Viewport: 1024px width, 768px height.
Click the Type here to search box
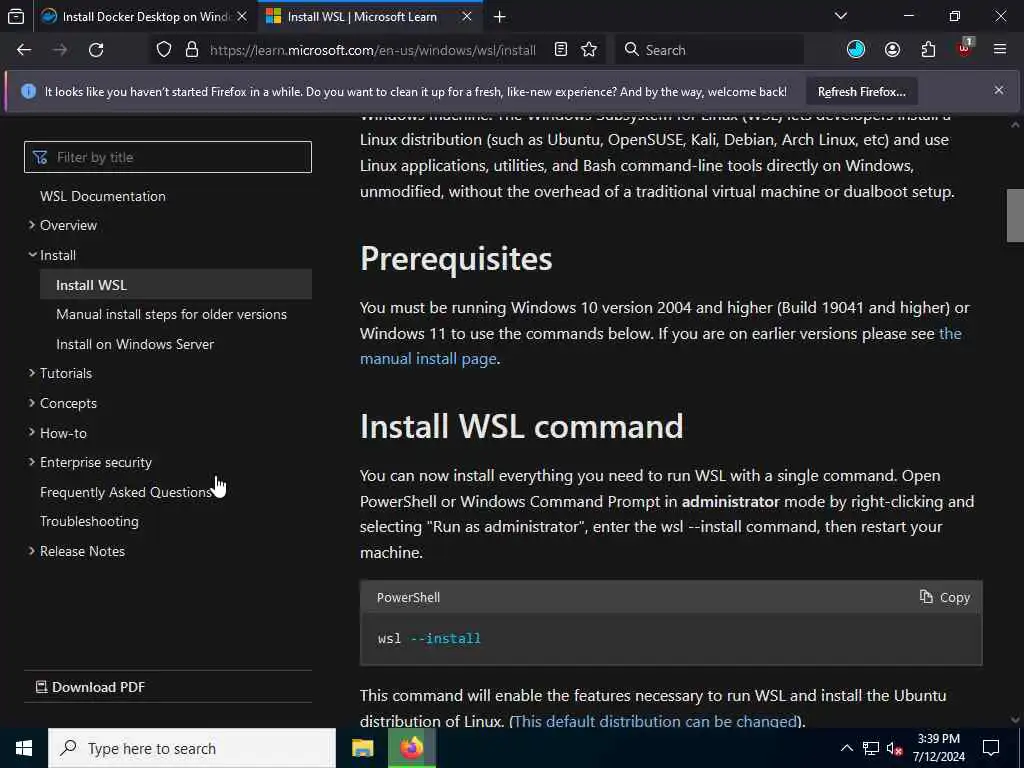[x=192, y=748]
